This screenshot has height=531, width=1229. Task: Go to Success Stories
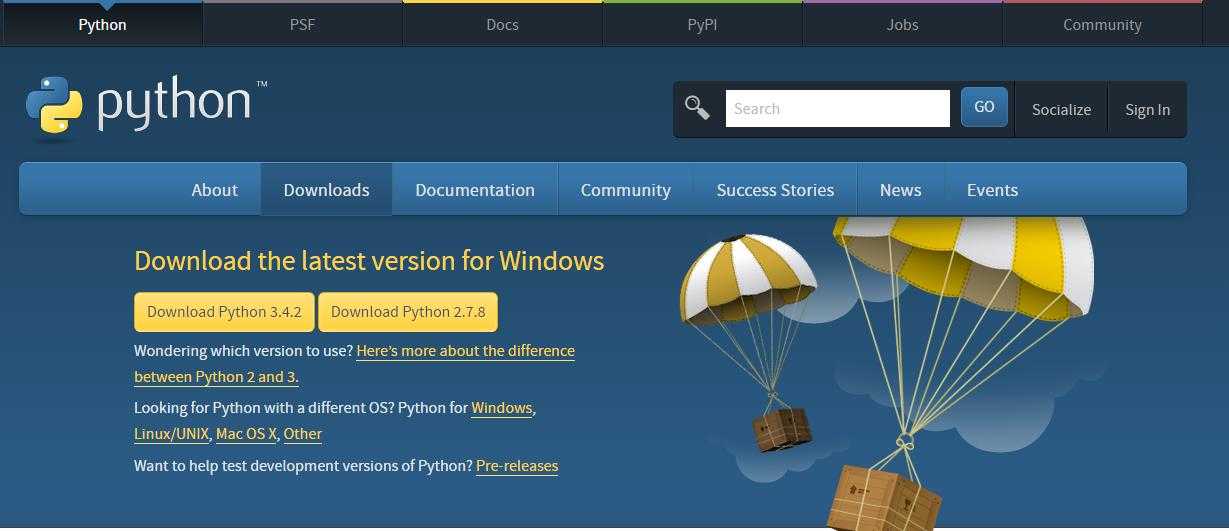[775, 189]
